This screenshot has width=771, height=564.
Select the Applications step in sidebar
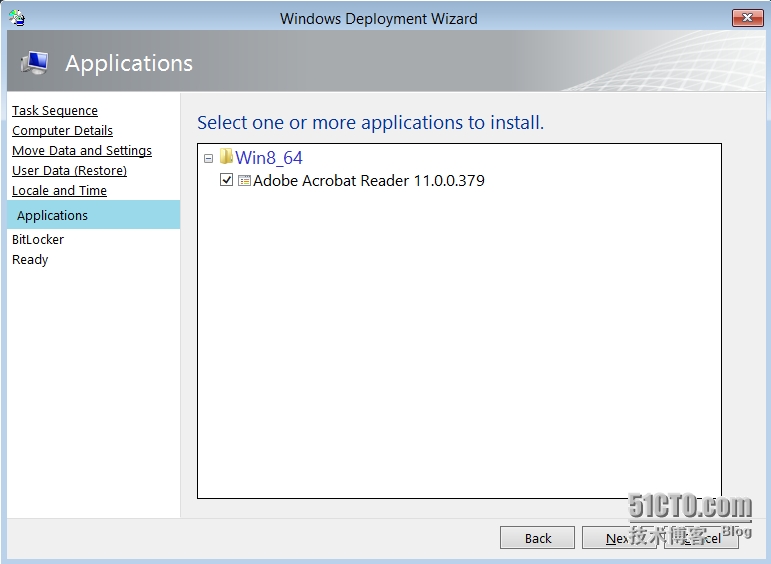point(93,215)
